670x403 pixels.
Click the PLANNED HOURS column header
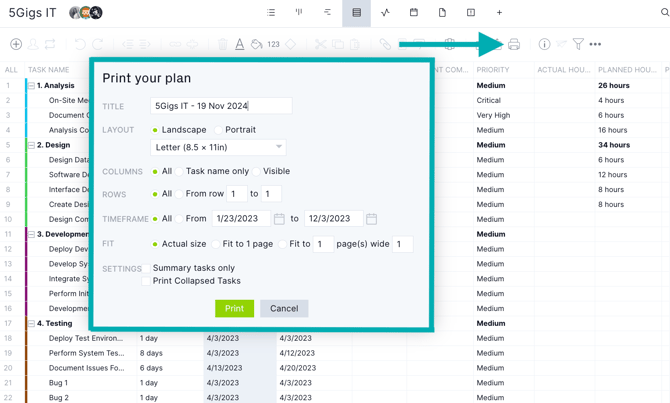pyautogui.click(x=627, y=70)
